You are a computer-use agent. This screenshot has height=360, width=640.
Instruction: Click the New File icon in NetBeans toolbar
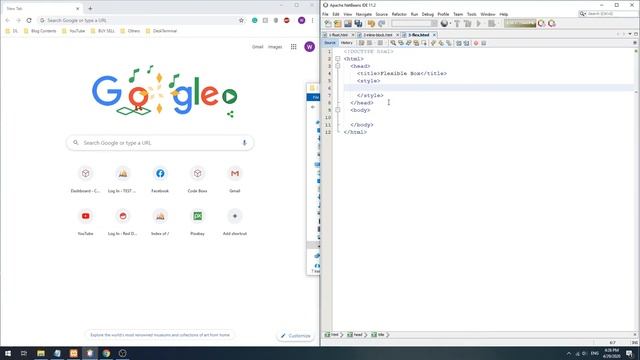(328, 24)
